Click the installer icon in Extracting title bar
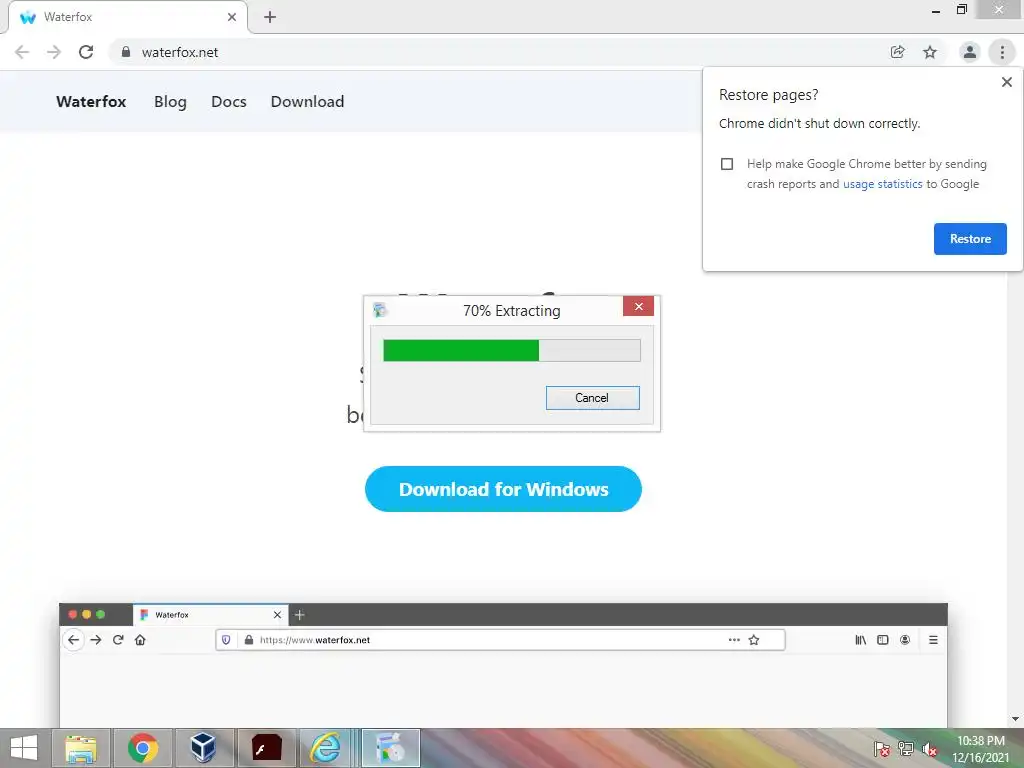This screenshot has width=1024, height=768. (x=380, y=310)
